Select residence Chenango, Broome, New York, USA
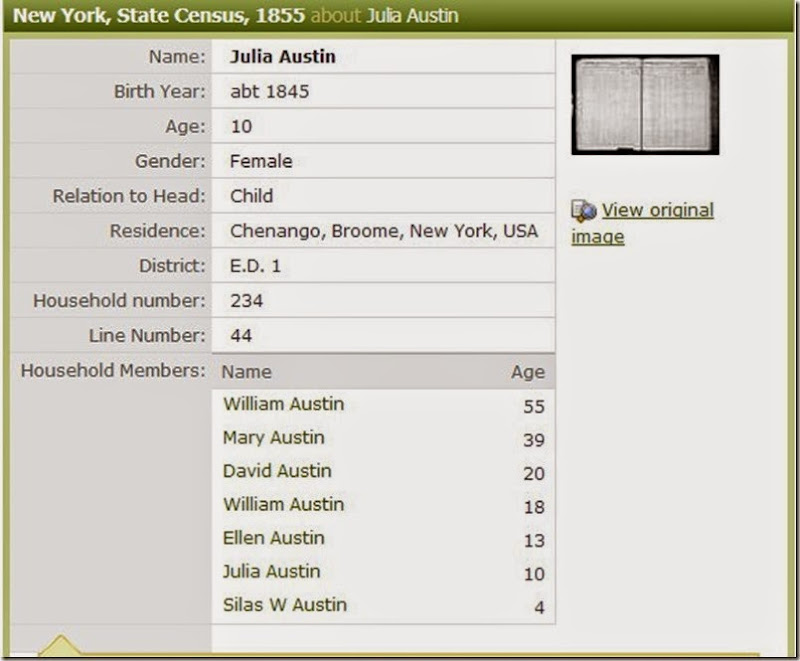 point(384,231)
